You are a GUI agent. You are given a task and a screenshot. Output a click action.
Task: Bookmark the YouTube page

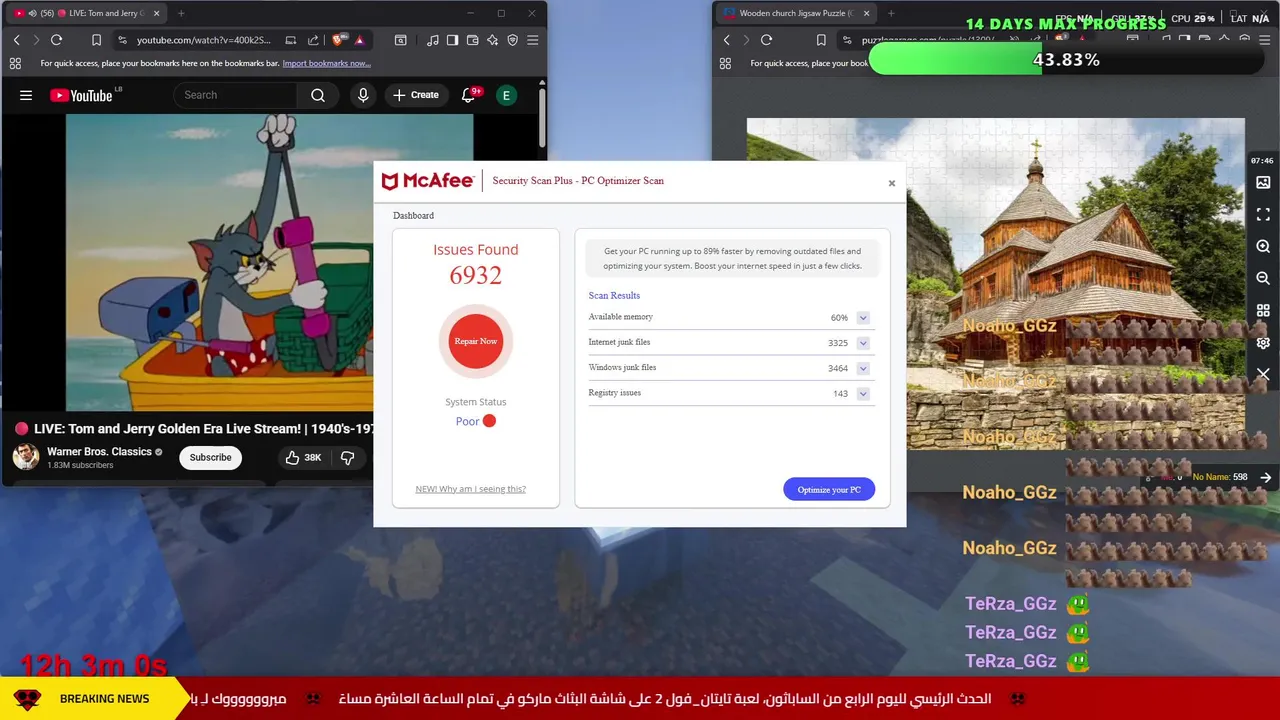pyautogui.click(x=96, y=40)
